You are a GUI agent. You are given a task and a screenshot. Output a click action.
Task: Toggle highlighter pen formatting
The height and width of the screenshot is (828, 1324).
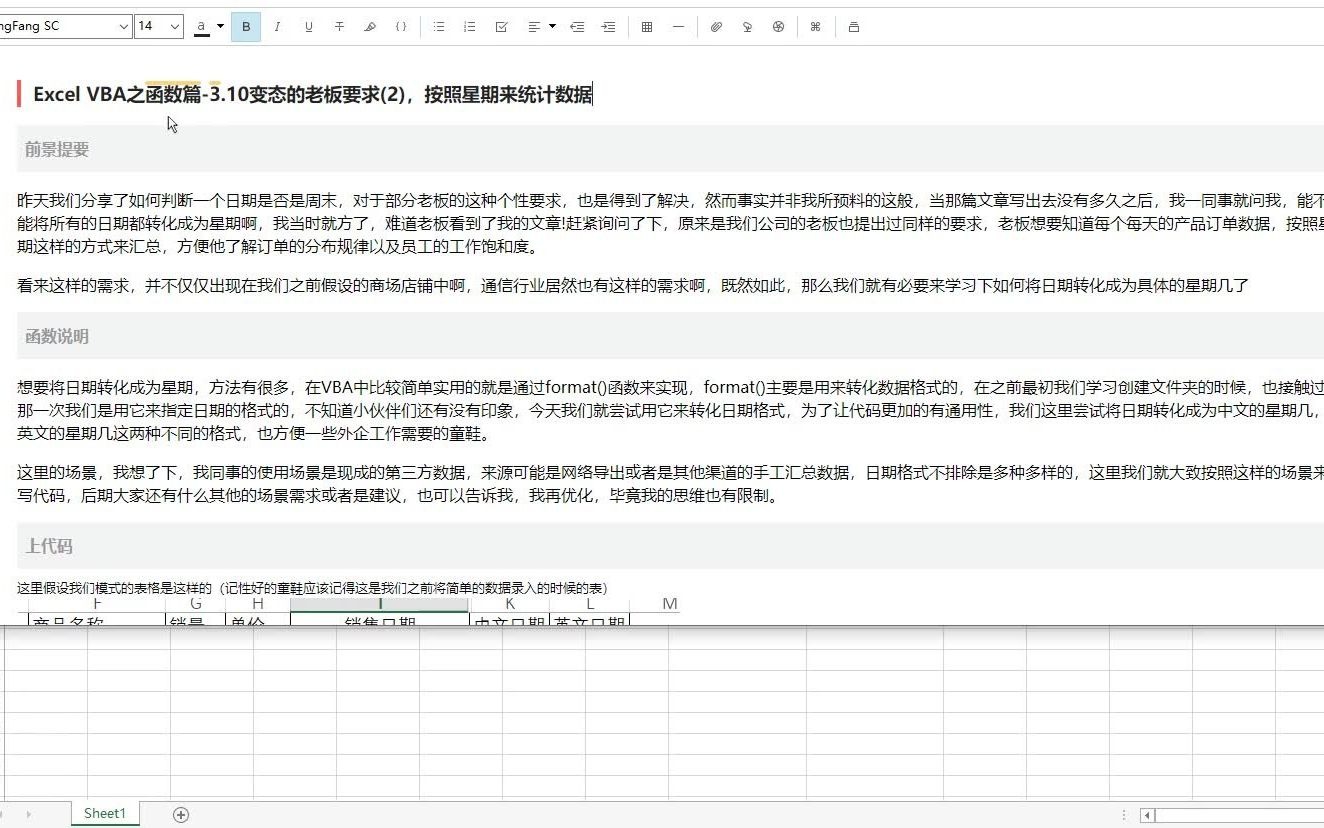[x=370, y=26]
